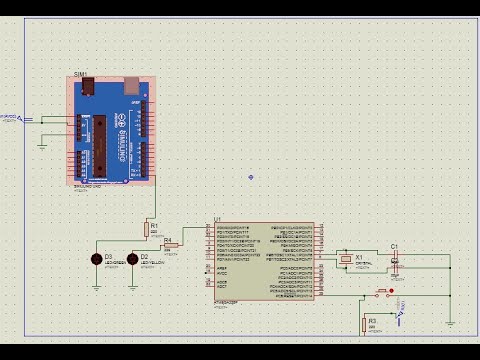Click the AREF pin label on U1
This screenshot has height=360, width=480.
222,268
